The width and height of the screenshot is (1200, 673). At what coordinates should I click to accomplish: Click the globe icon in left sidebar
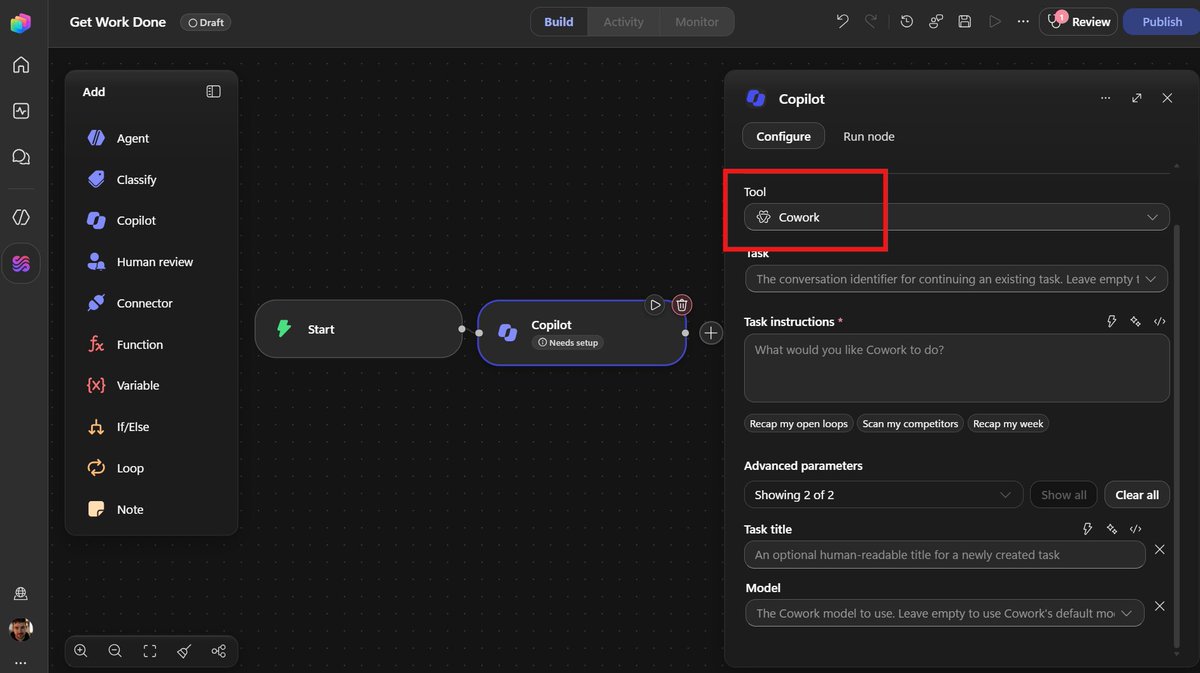(21, 594)
